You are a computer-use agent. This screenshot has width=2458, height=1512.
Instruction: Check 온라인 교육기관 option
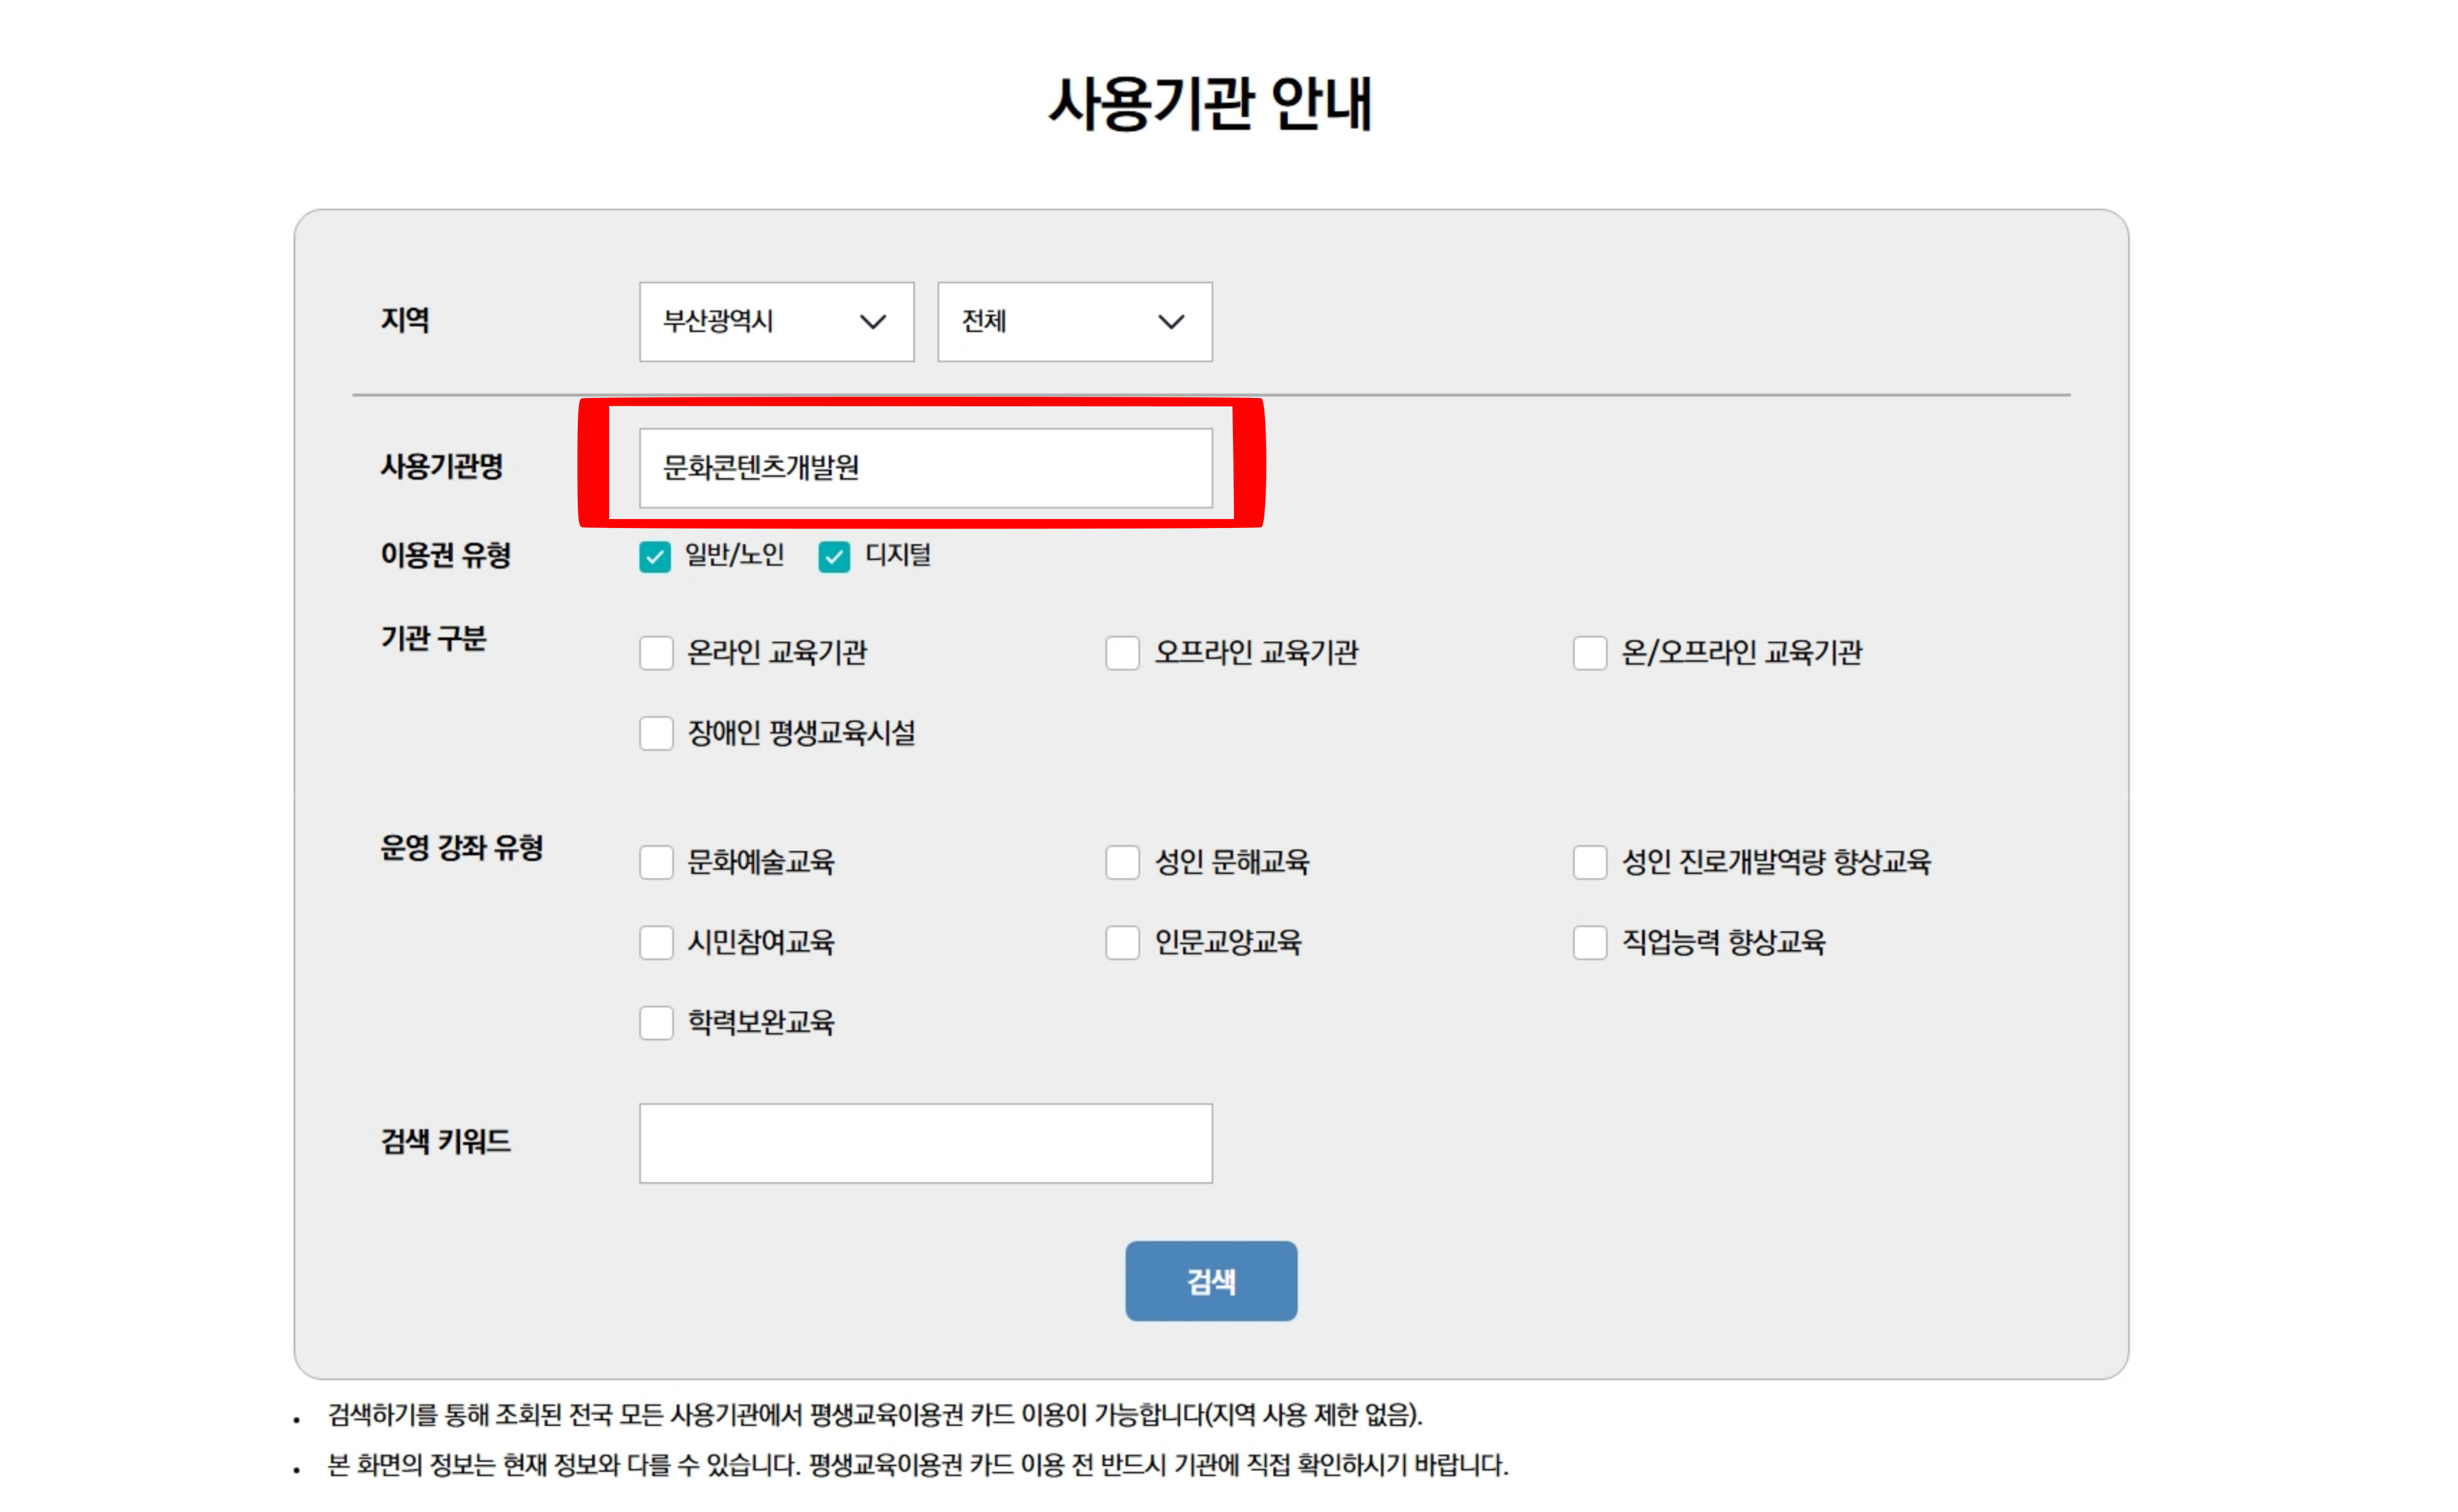point(656,653)
